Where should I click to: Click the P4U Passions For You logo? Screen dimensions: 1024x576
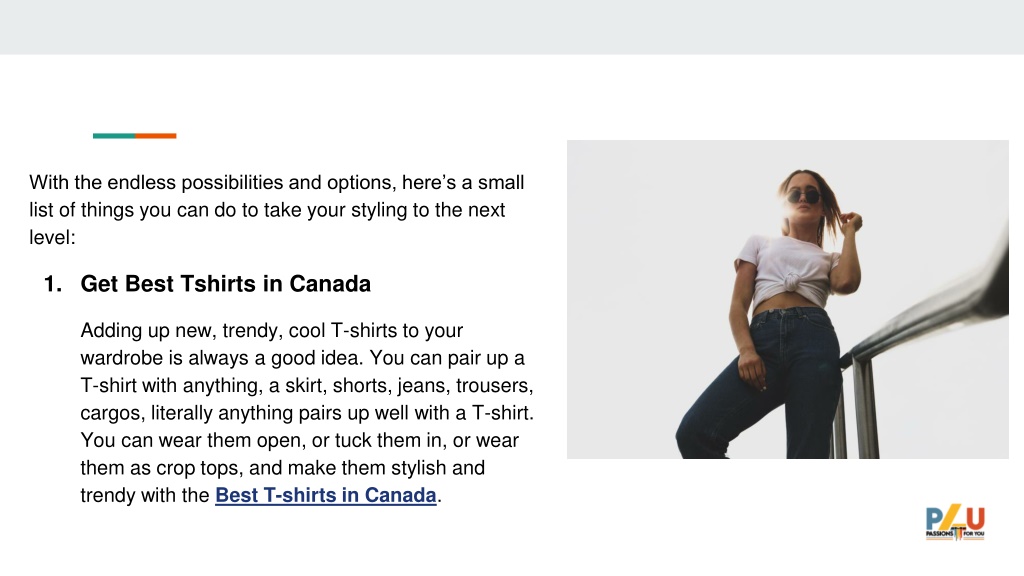click(x=955, y=522)
